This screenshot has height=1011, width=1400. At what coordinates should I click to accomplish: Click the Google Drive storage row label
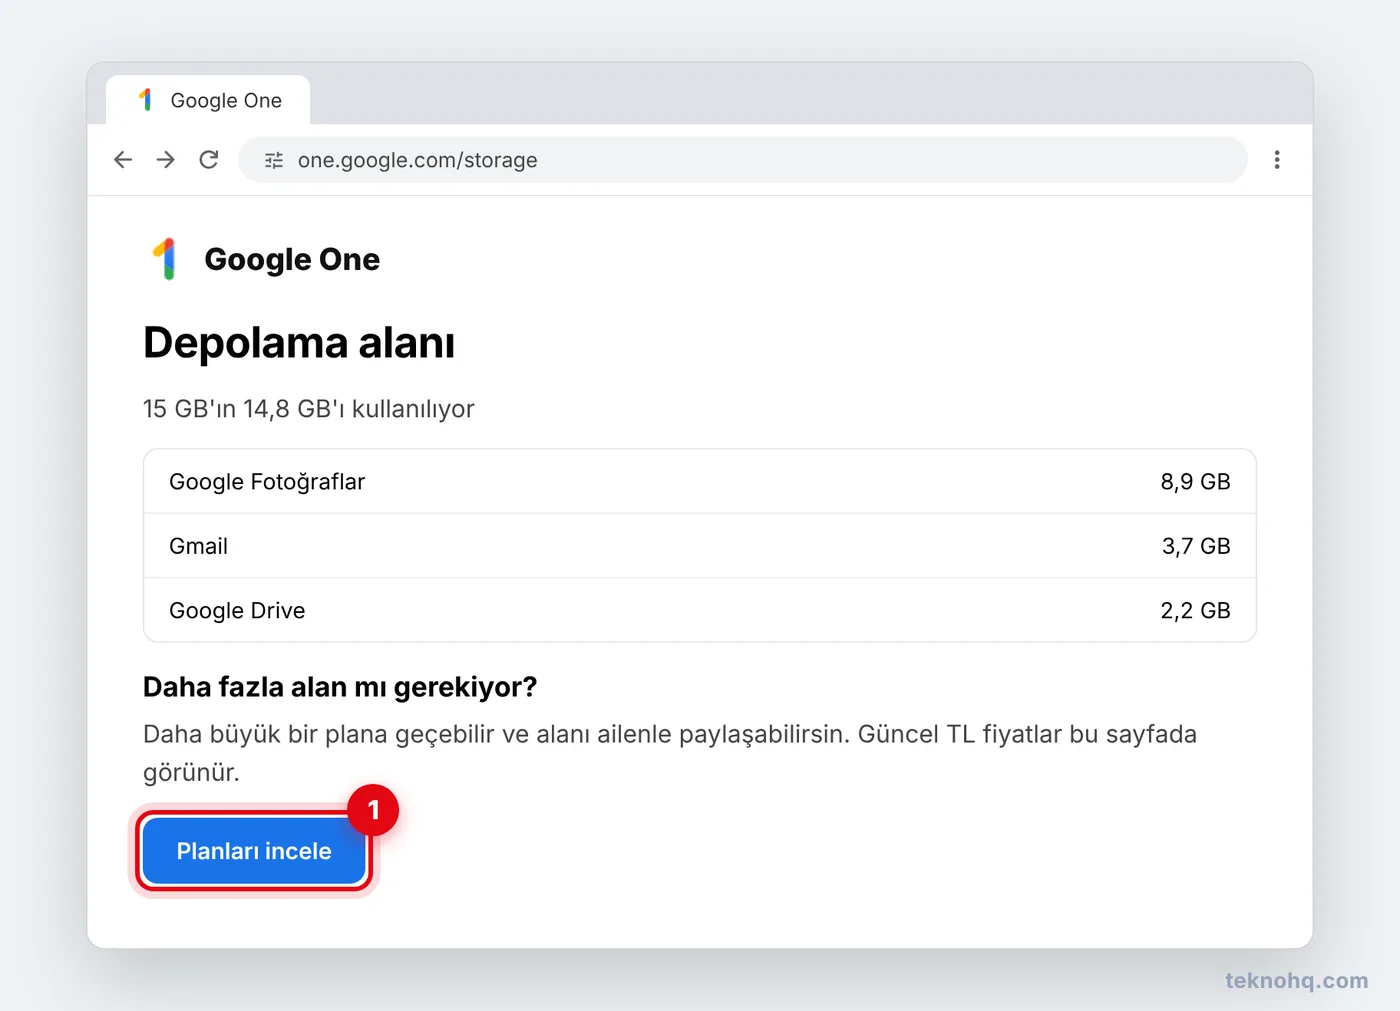tap(237, 610)
